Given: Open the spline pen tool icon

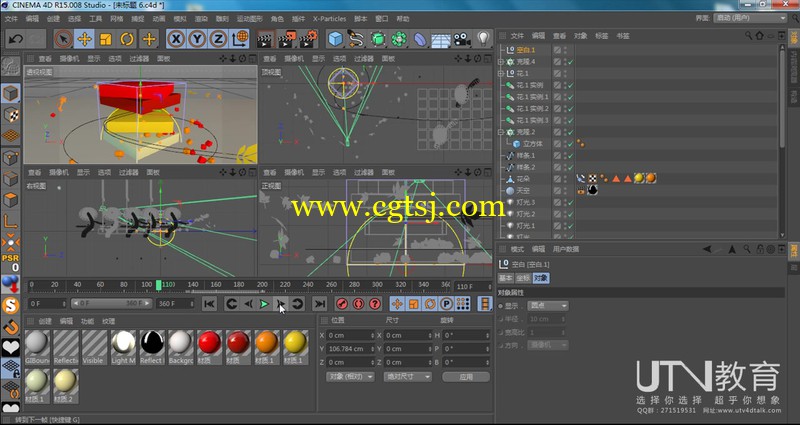Looking at the screenshot, I should [356, 39].
